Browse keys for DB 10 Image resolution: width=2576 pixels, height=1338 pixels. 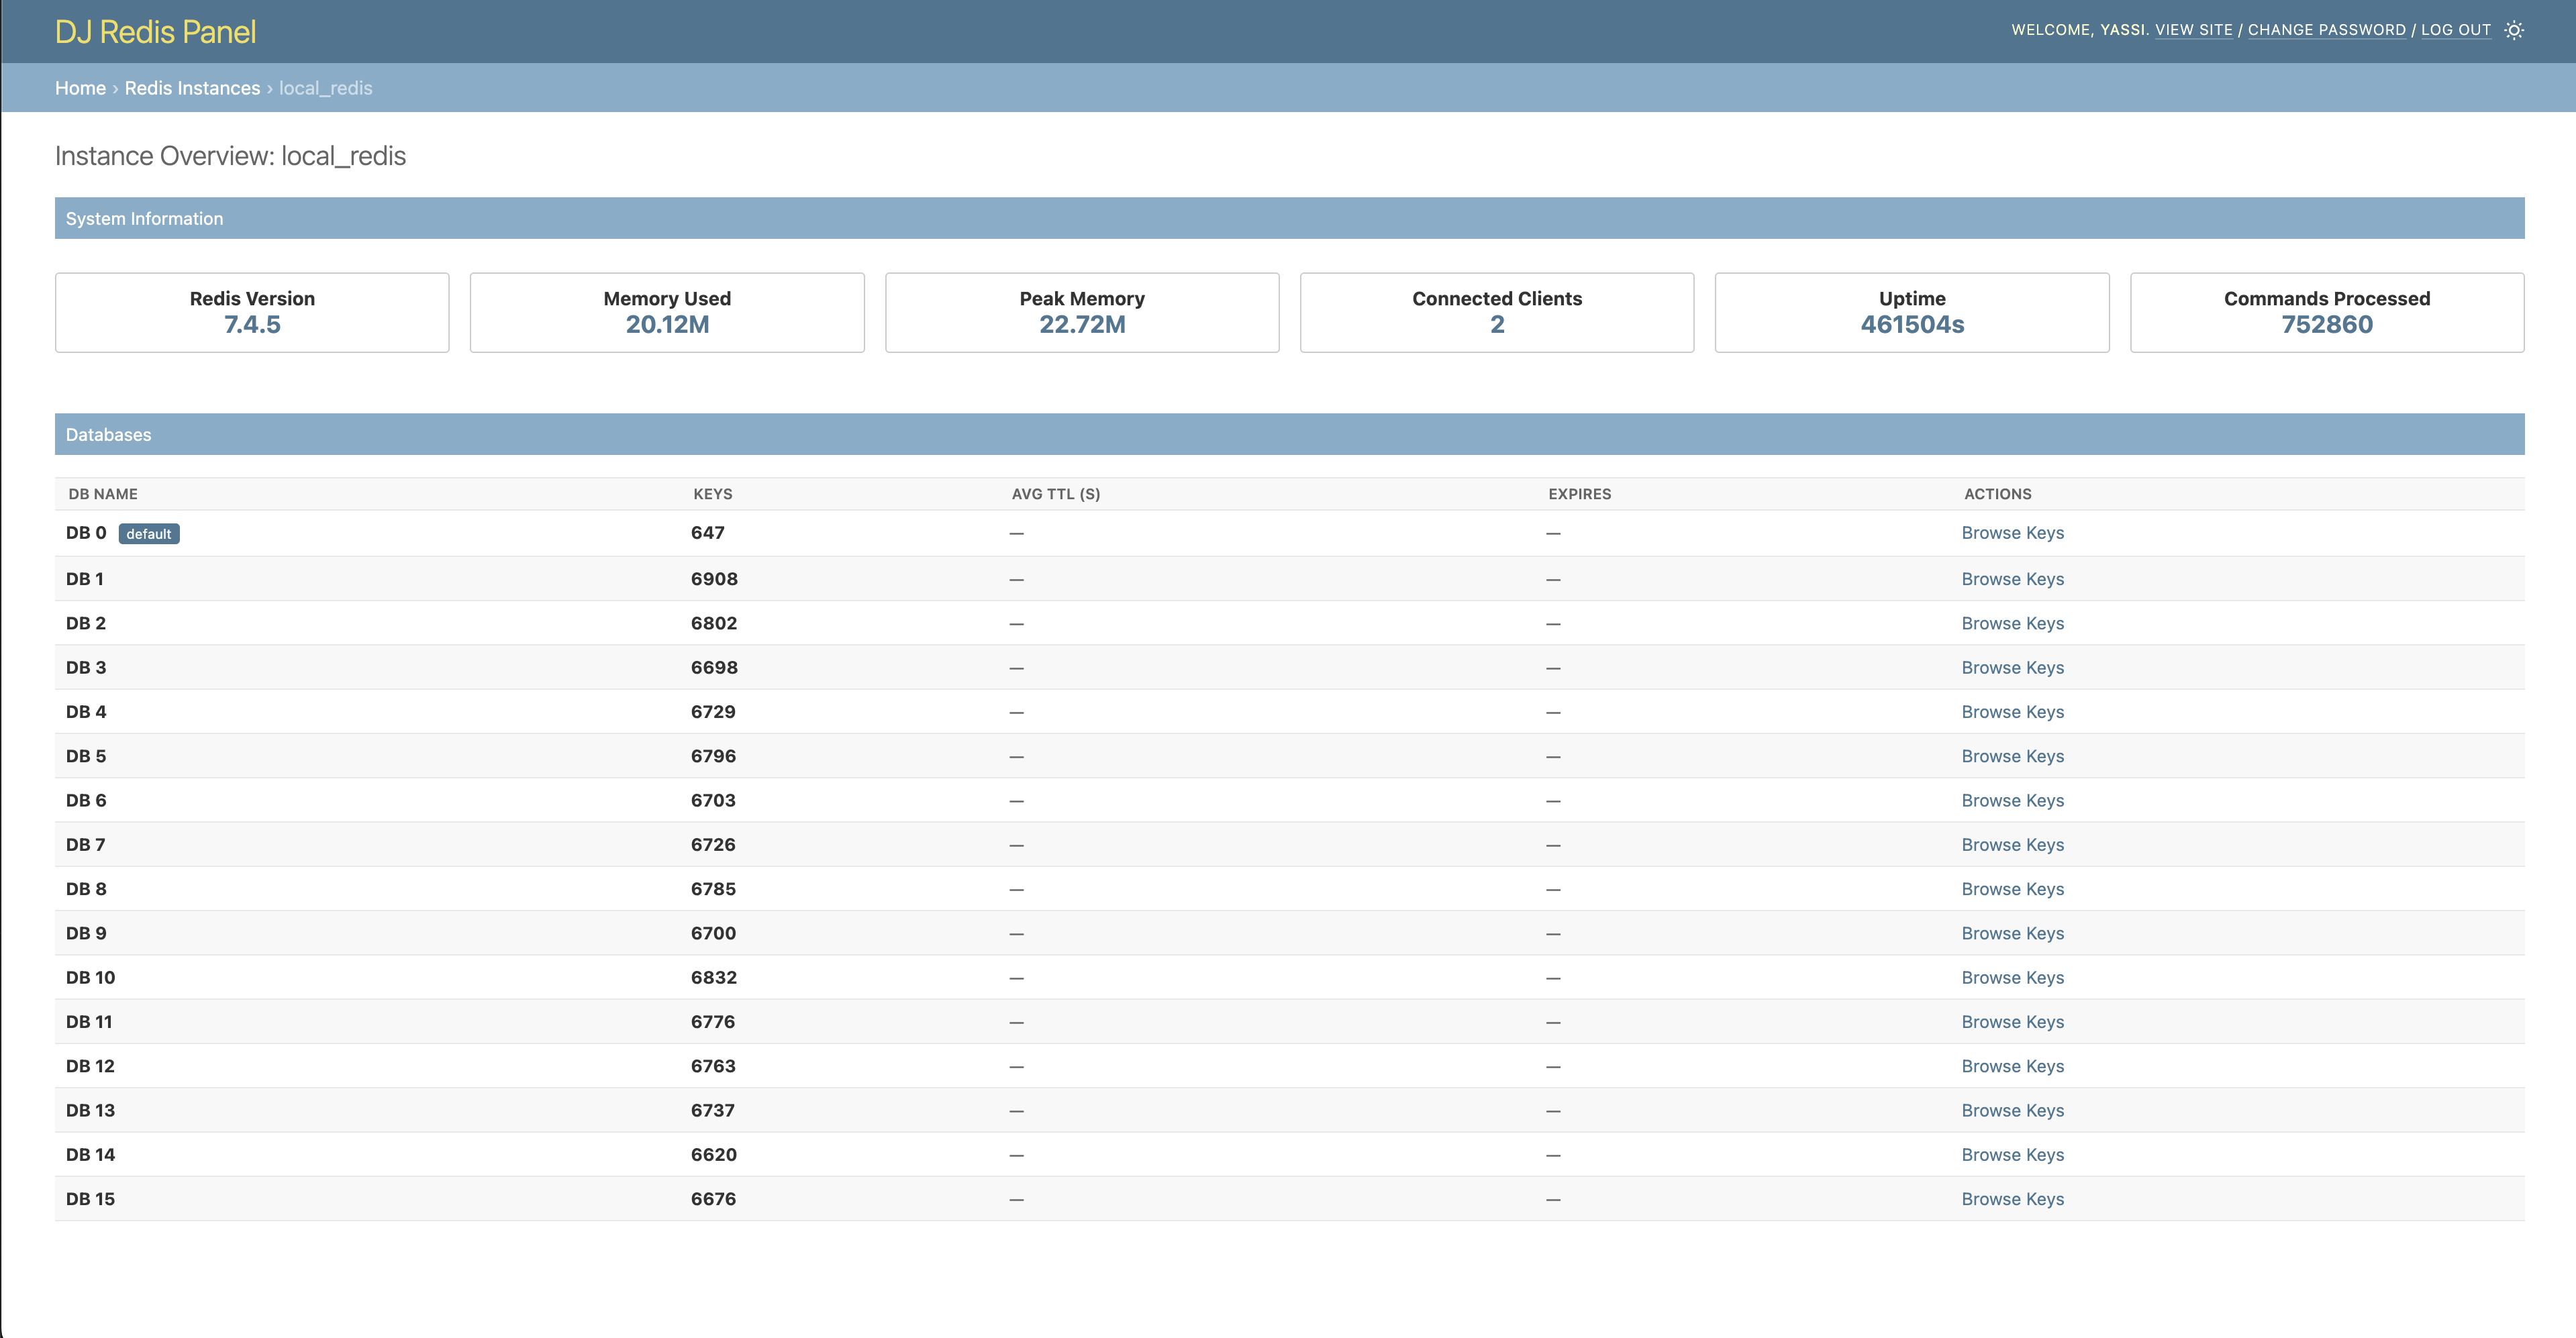pyautogui.click(x=2012, y=977)
